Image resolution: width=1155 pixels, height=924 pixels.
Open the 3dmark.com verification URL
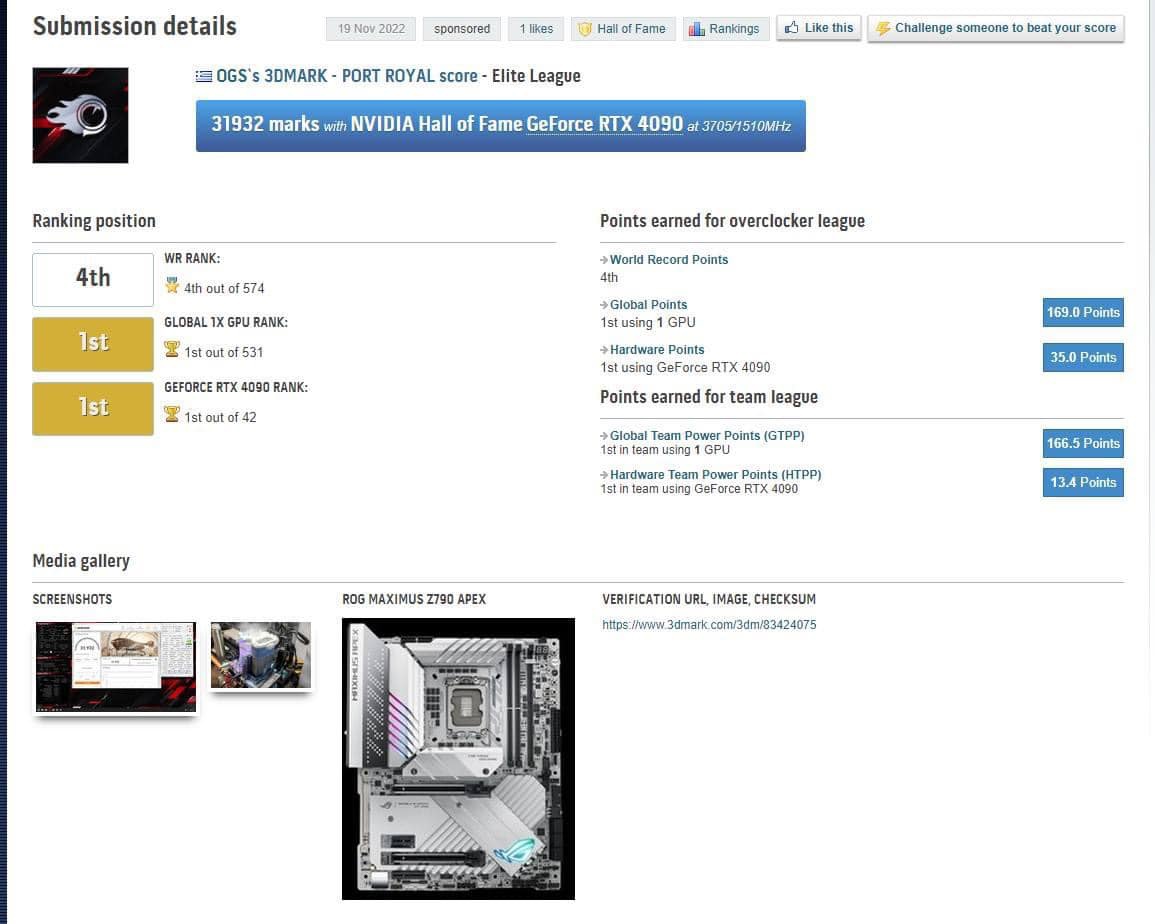pos(709,625)
